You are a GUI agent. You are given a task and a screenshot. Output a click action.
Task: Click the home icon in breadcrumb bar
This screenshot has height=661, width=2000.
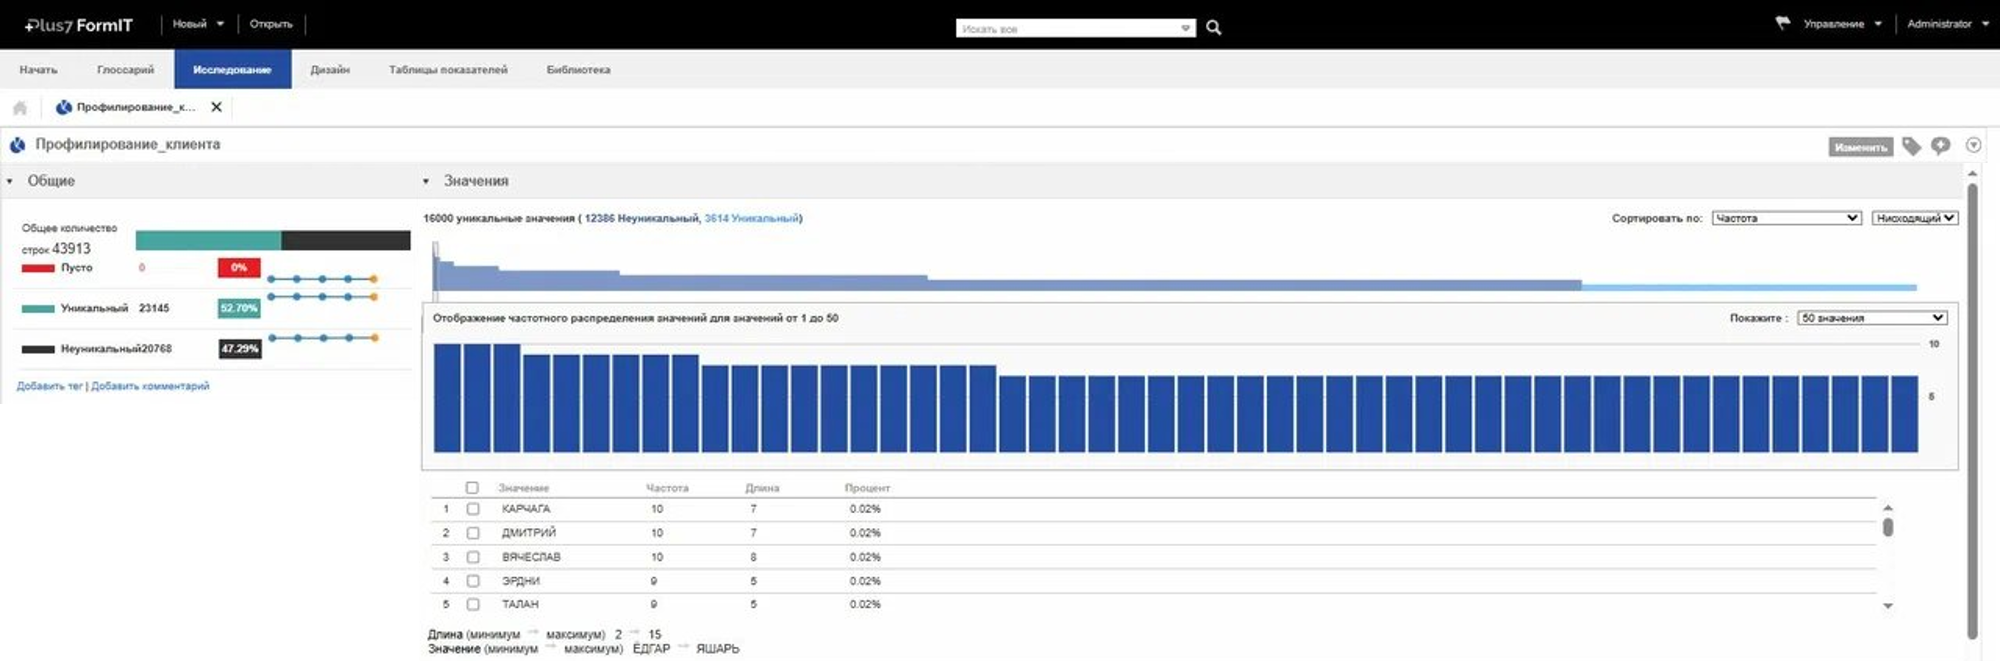click(x=20, y=108)
